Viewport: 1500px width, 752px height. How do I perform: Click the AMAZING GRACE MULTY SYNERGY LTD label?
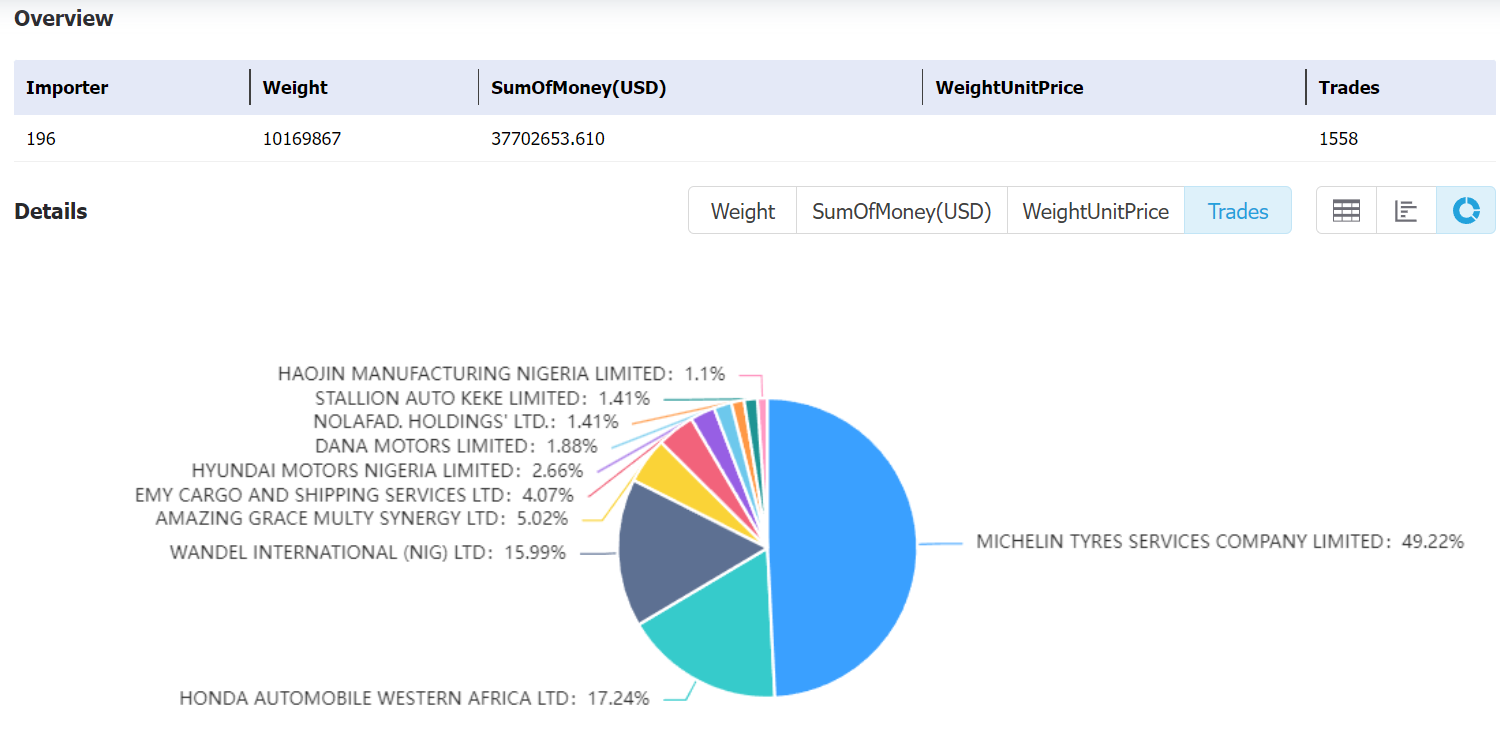[x=361, y=518]
